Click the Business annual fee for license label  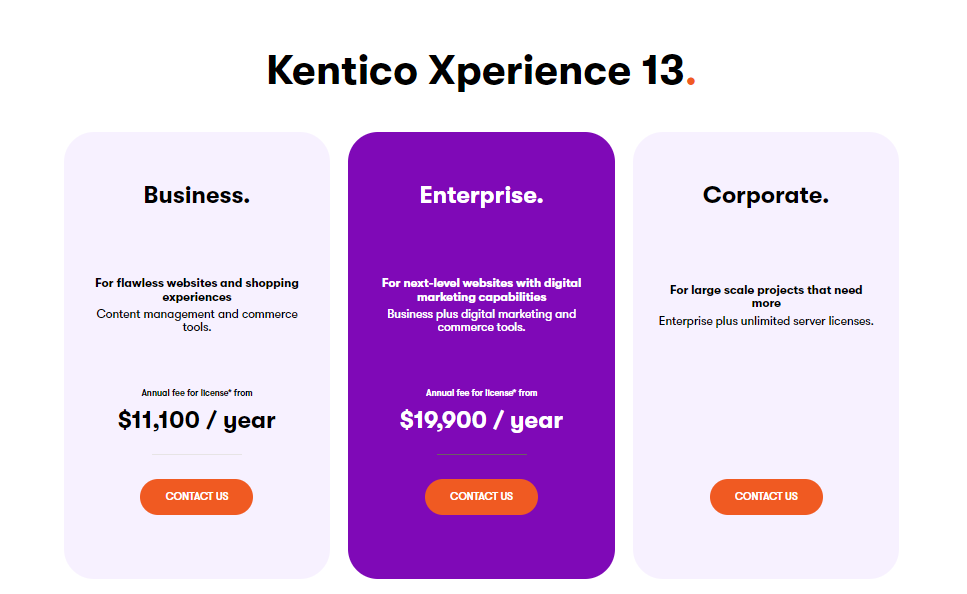click(196, 392)
